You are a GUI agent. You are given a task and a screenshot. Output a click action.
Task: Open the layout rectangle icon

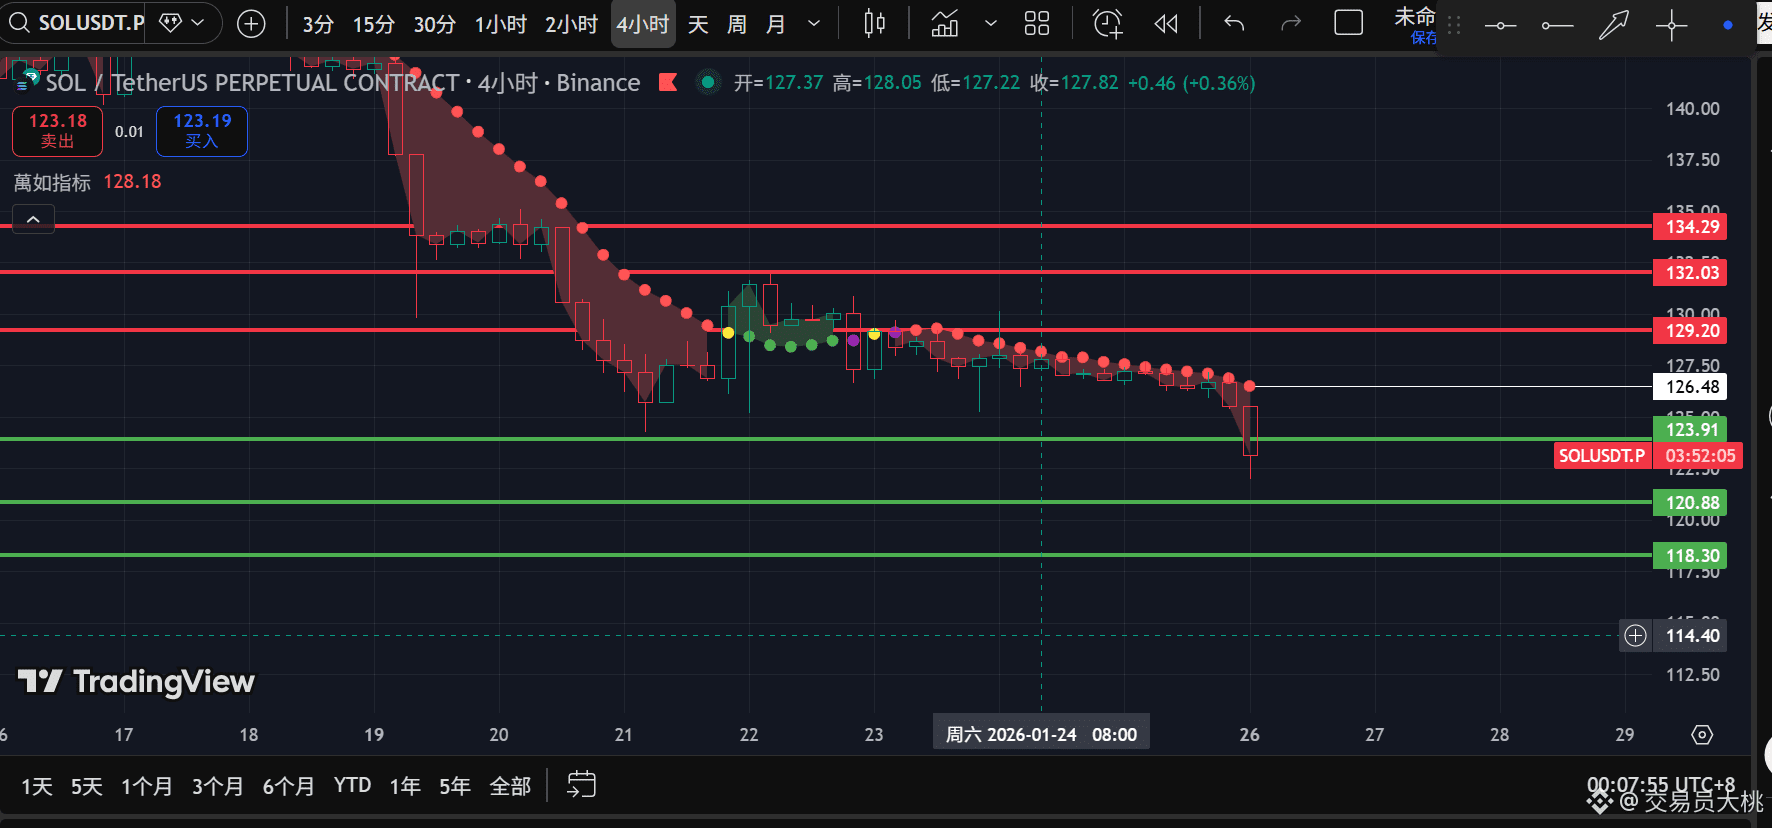1349,23
